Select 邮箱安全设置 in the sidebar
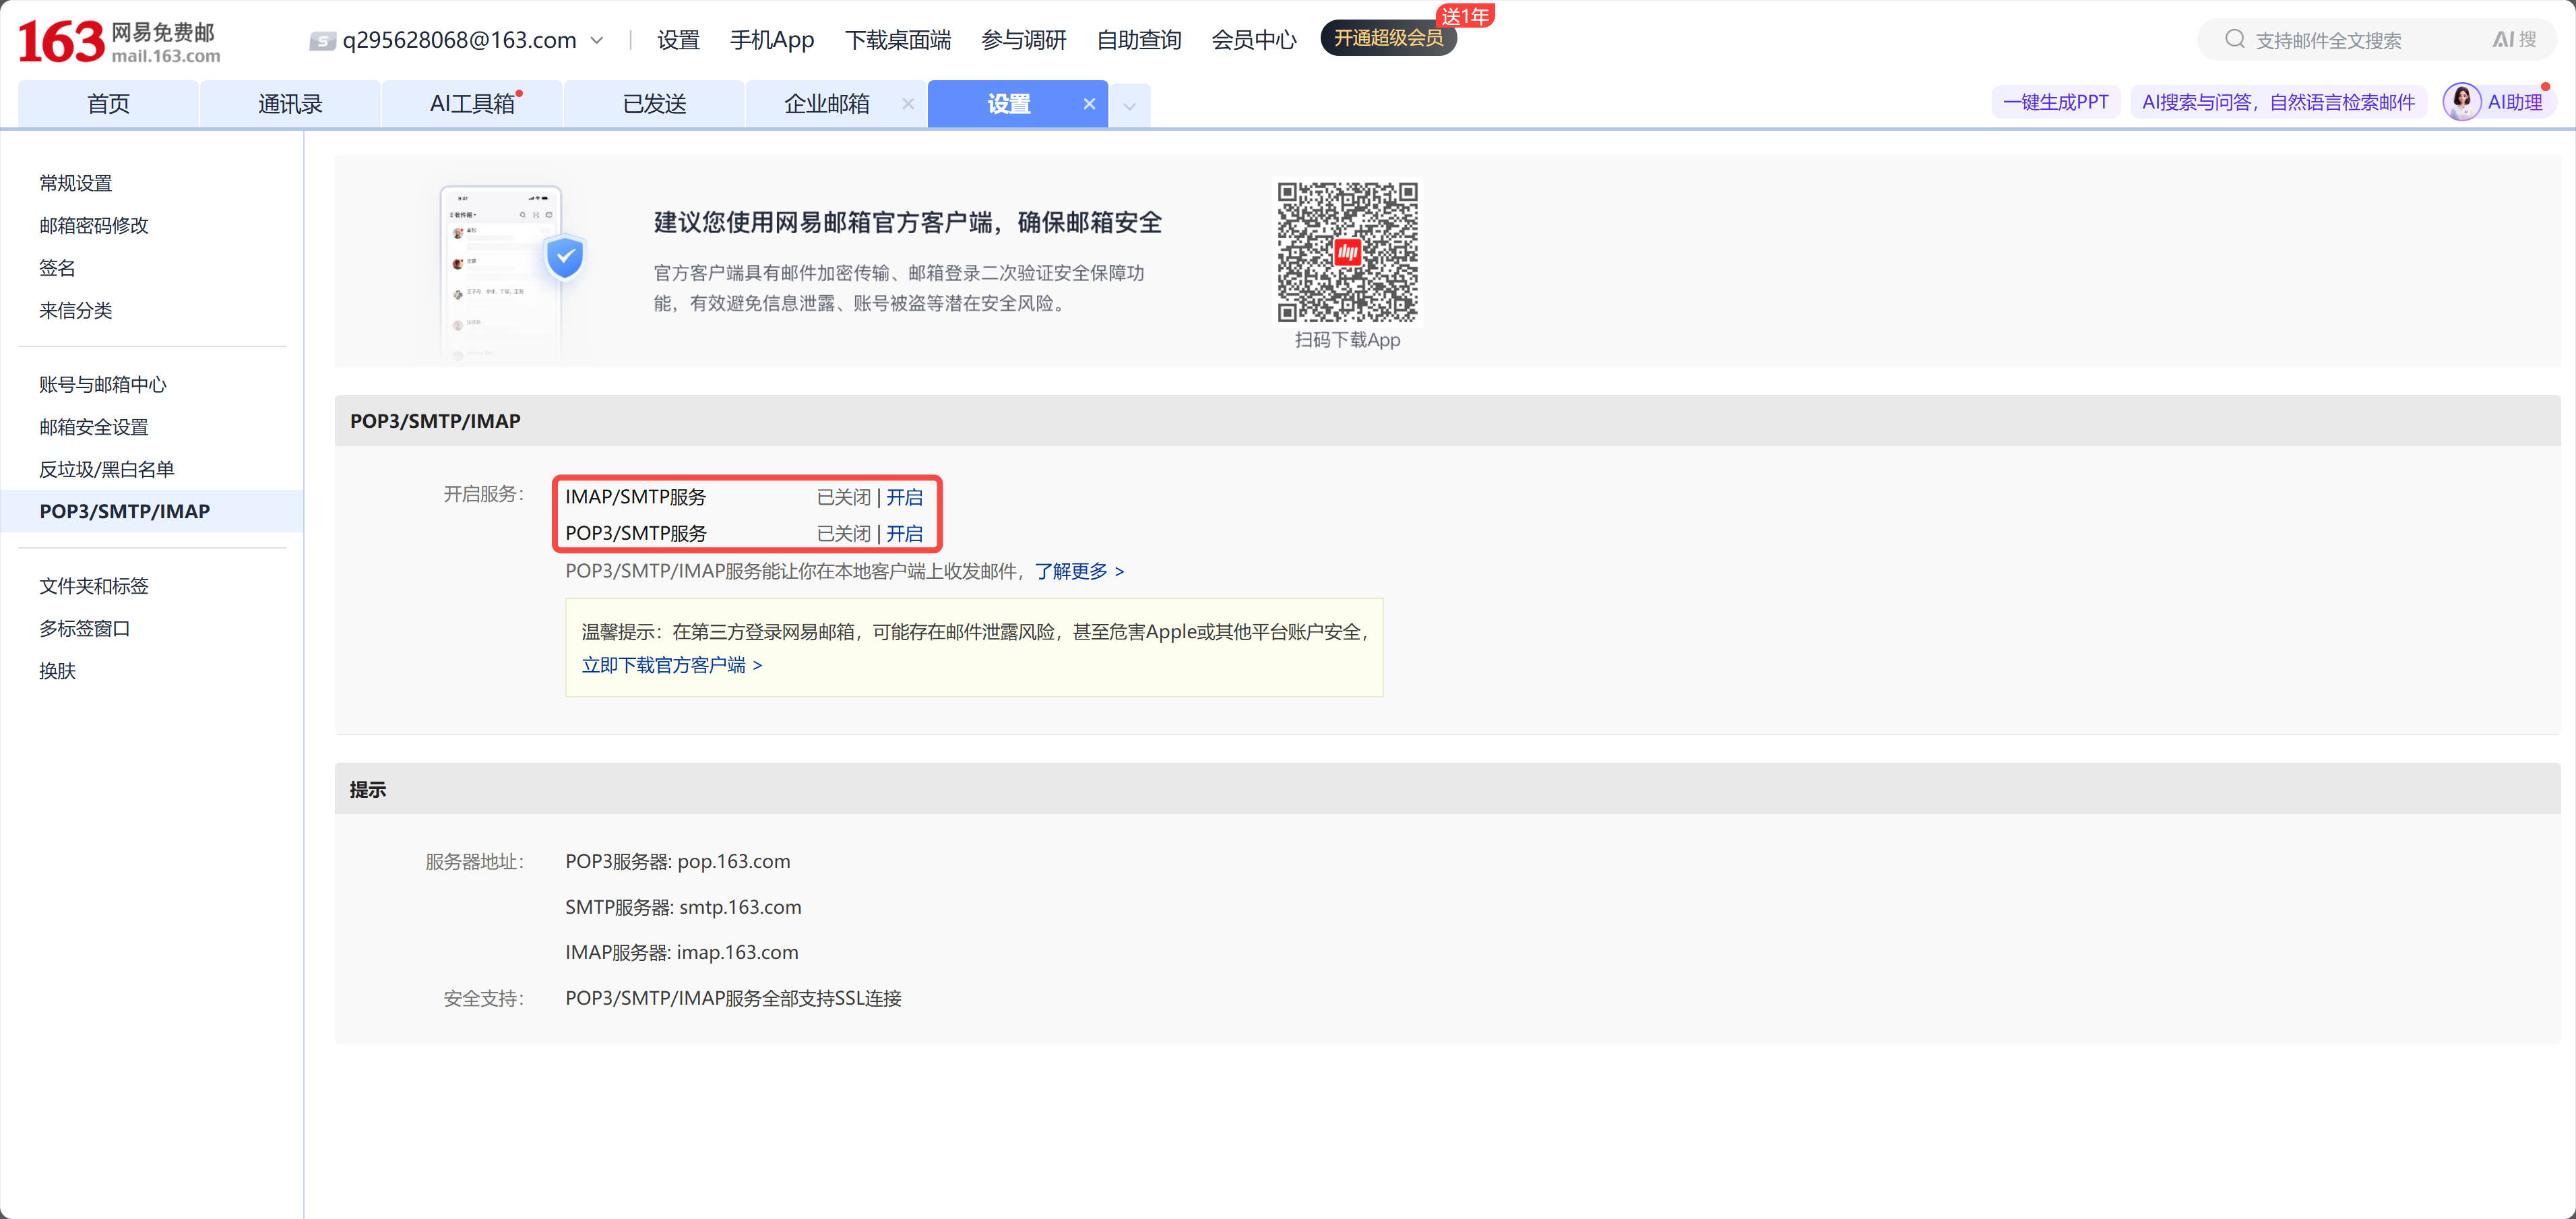 pos(93,427)
